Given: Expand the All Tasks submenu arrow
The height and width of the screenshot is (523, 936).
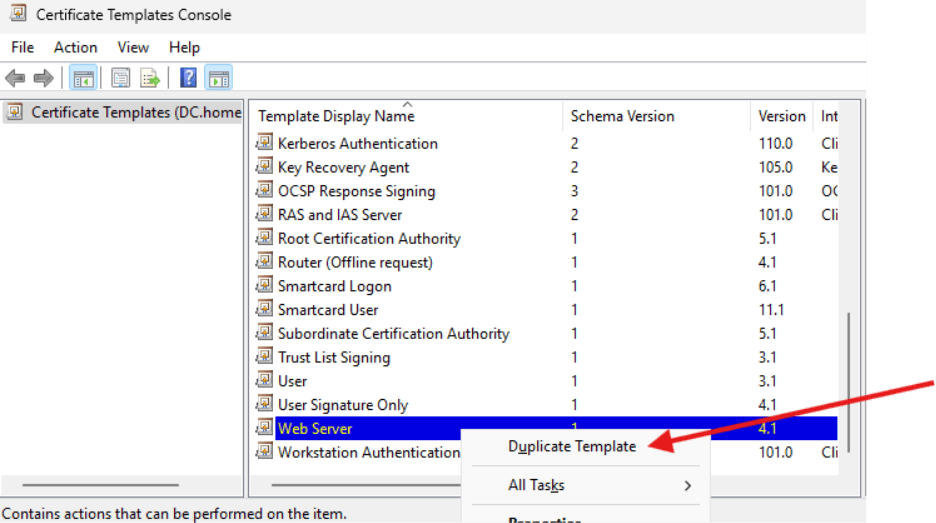Looking at the screenshot, I should coord(687,486).
